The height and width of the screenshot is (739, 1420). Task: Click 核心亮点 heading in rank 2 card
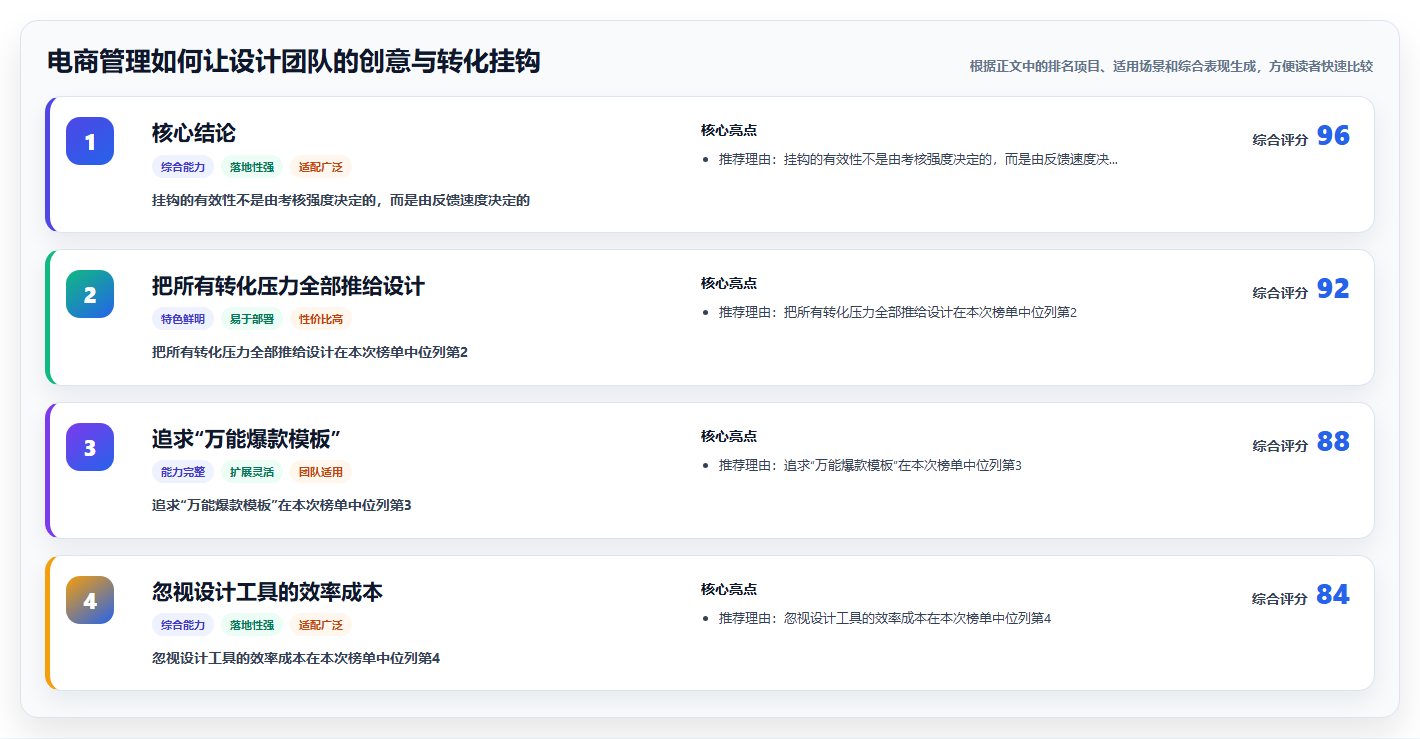point(729,283)
